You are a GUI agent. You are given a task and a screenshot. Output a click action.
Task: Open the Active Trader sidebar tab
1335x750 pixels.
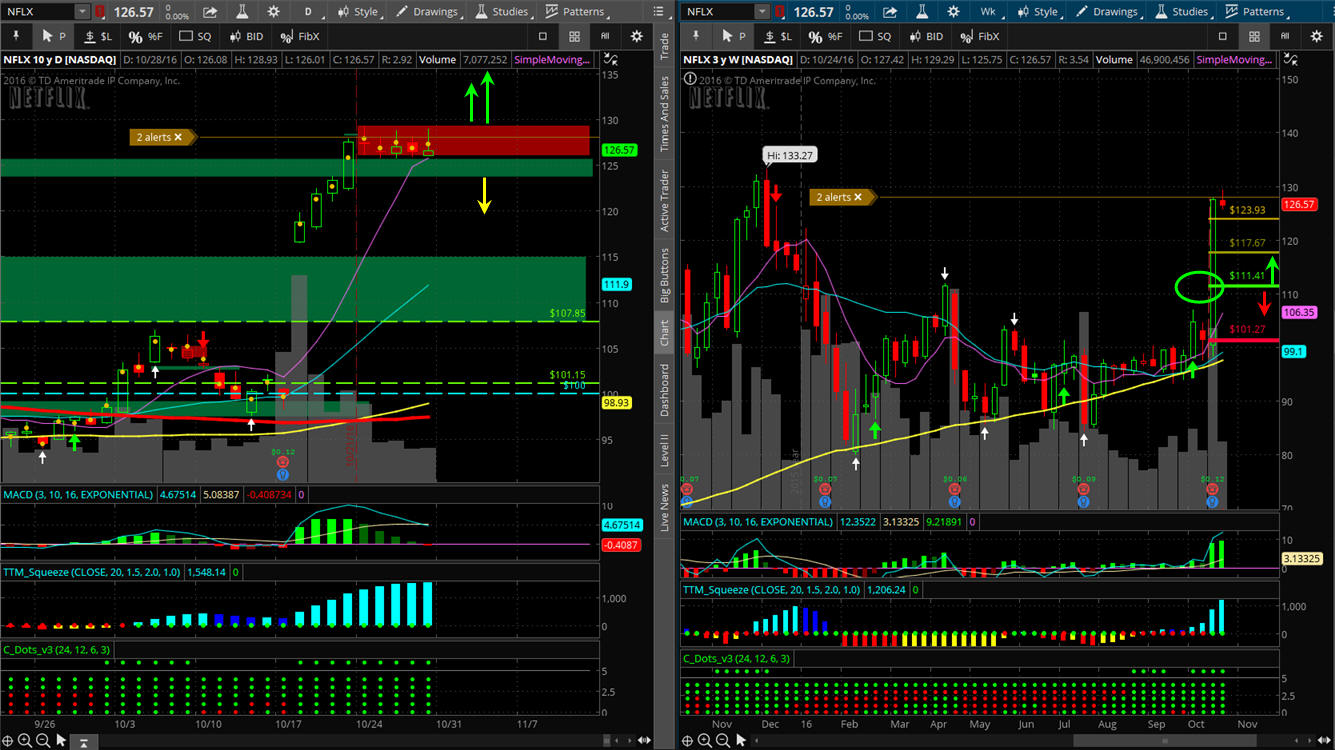[665, 201]
